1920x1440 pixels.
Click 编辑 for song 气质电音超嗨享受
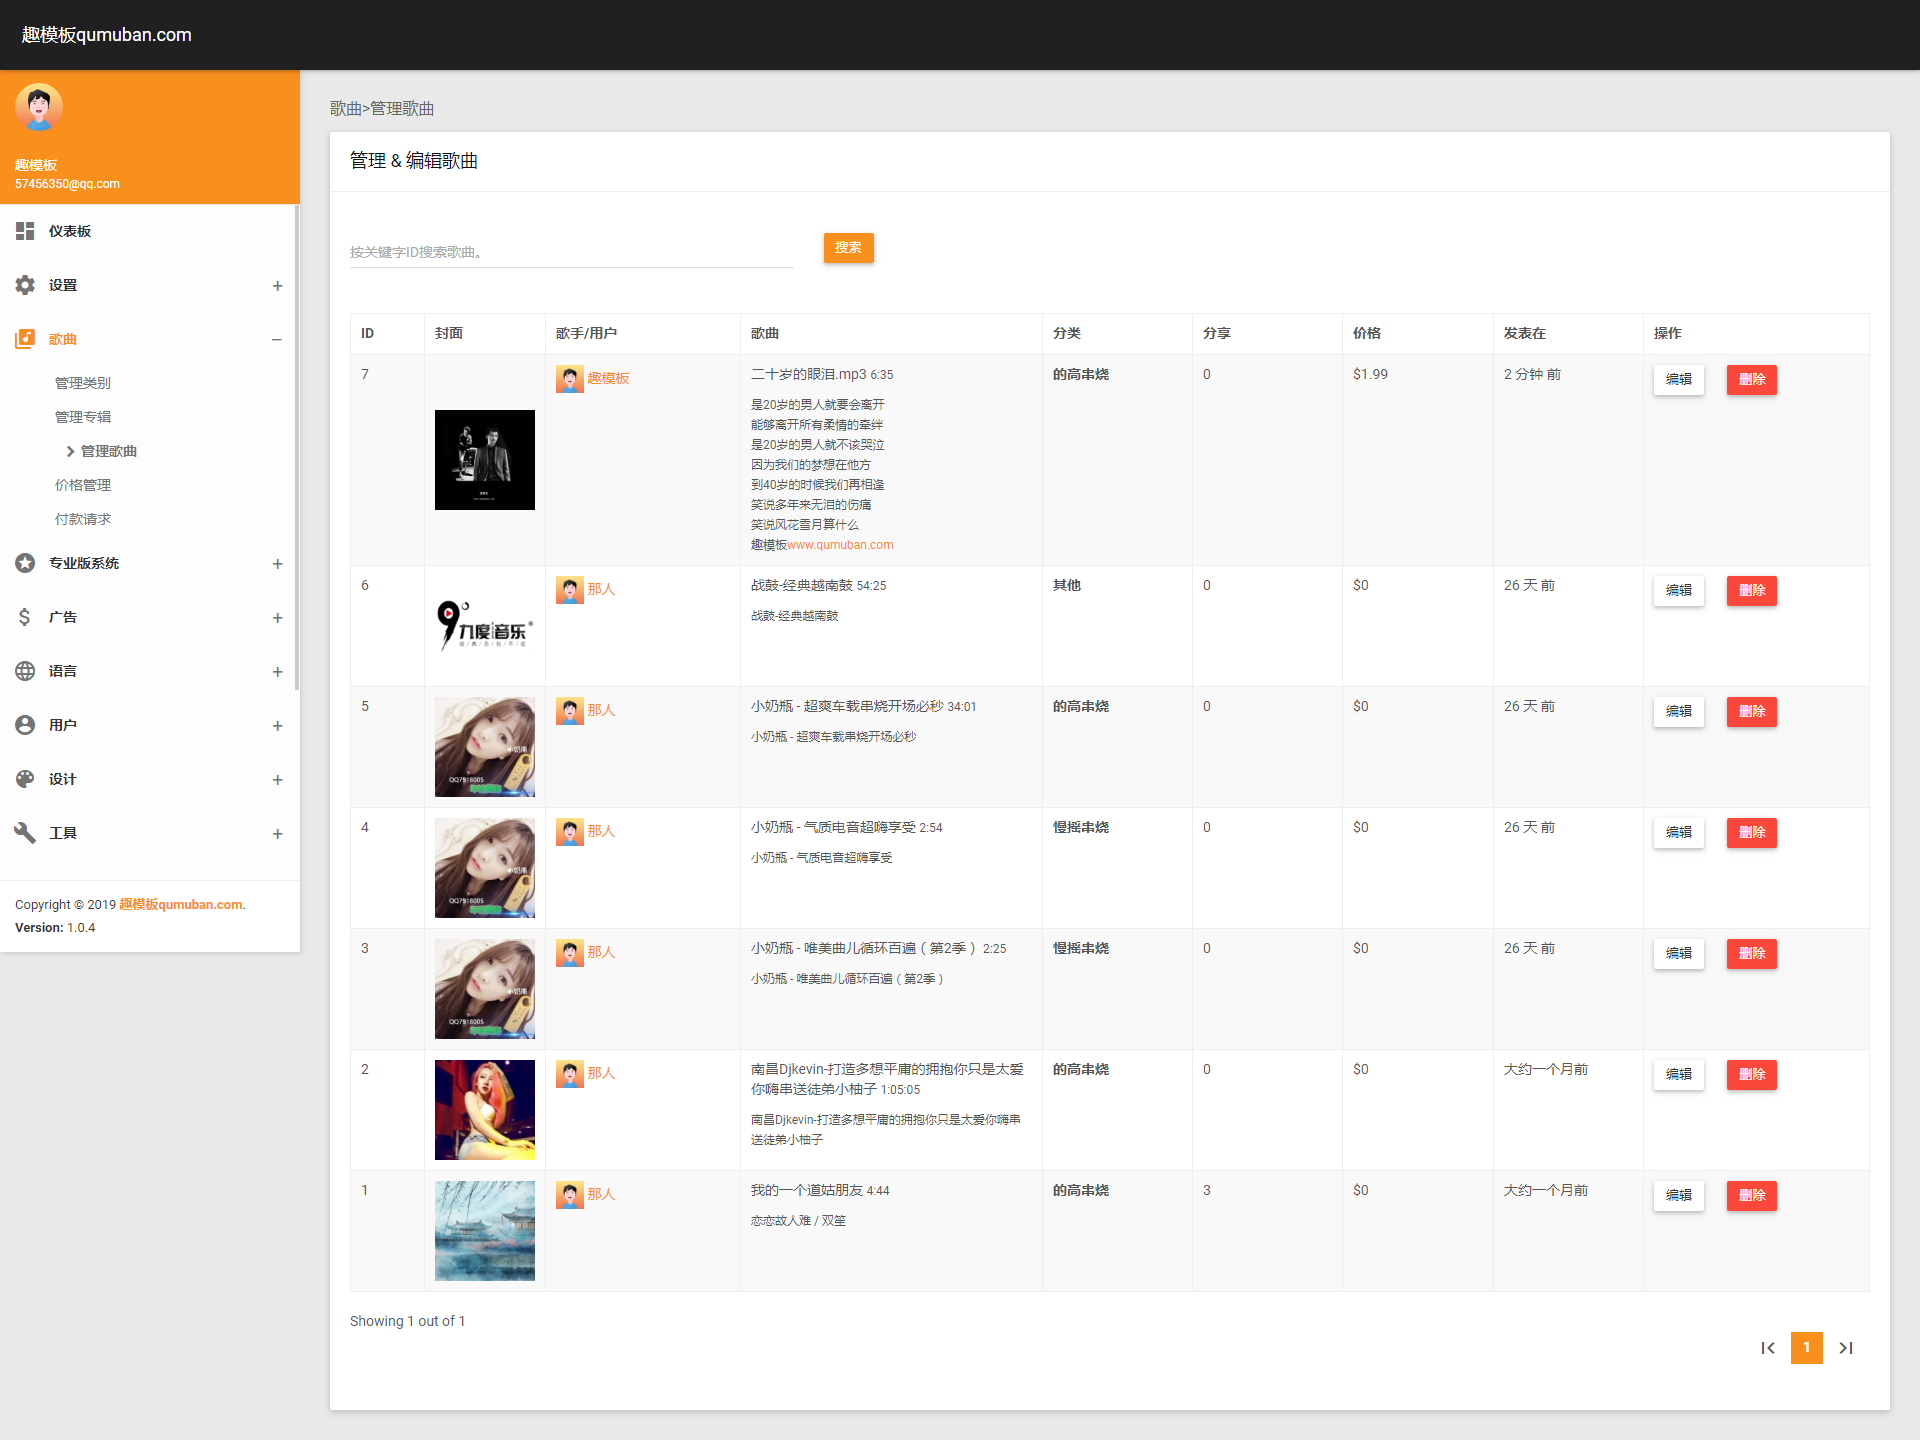(x=1679, y=833)
